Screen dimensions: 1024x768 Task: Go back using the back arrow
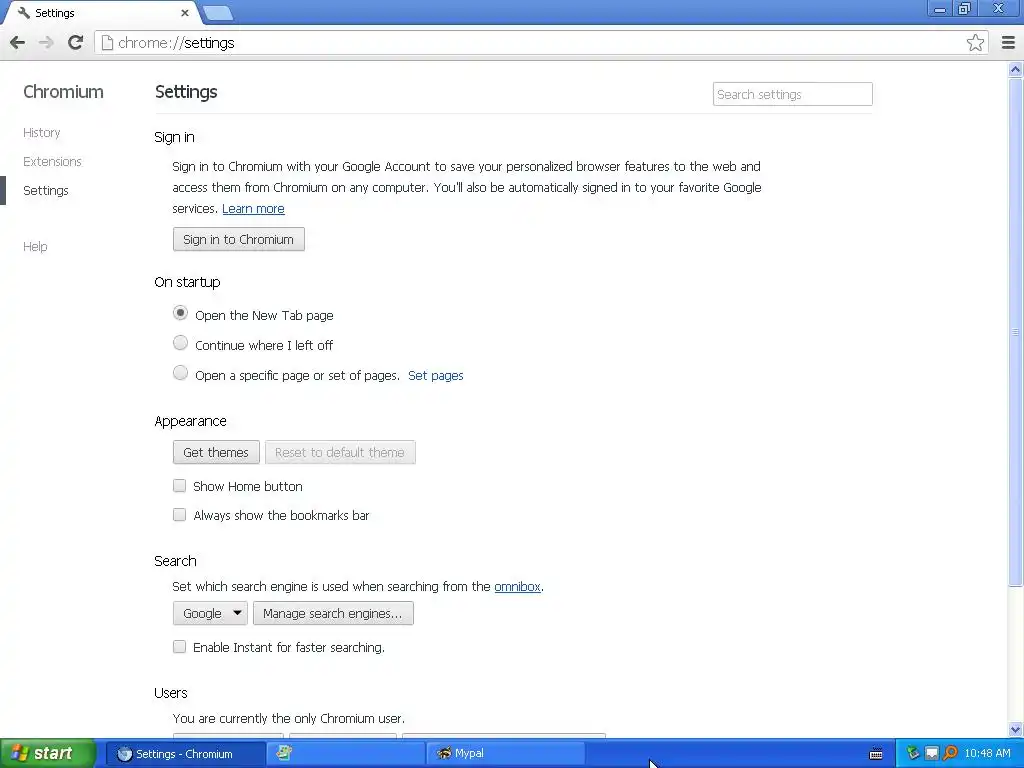(x=18, y=43)
